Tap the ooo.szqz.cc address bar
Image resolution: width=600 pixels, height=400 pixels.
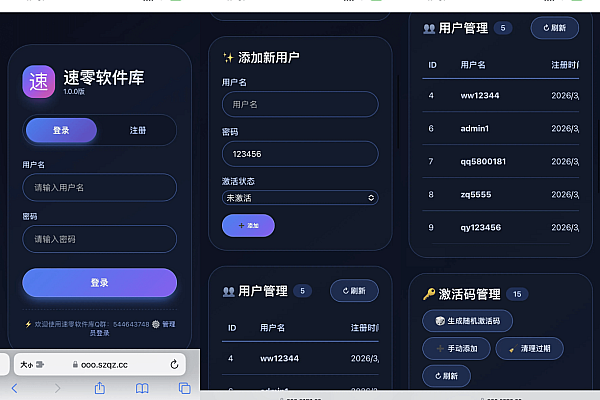(100, 364)
